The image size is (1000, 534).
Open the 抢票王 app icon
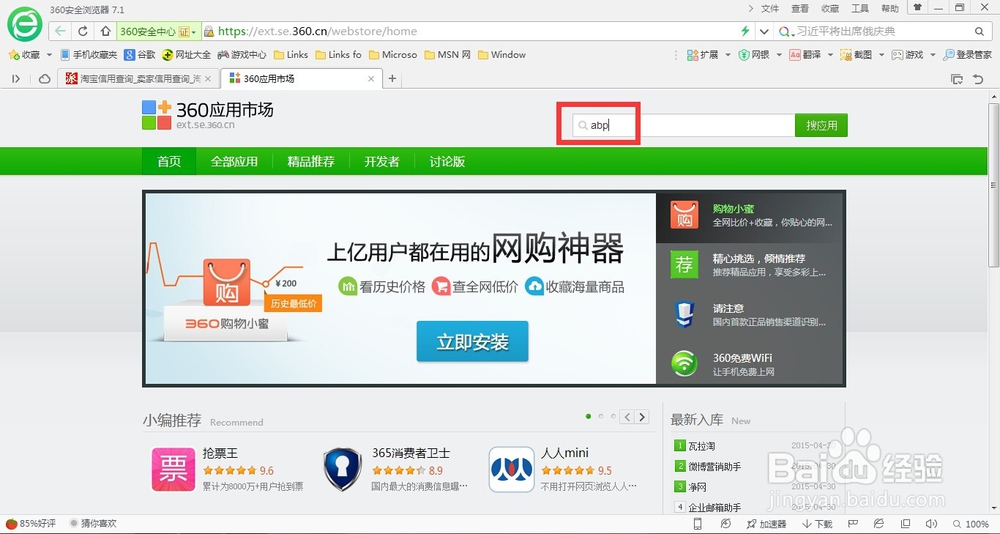(x=173, y=470)
